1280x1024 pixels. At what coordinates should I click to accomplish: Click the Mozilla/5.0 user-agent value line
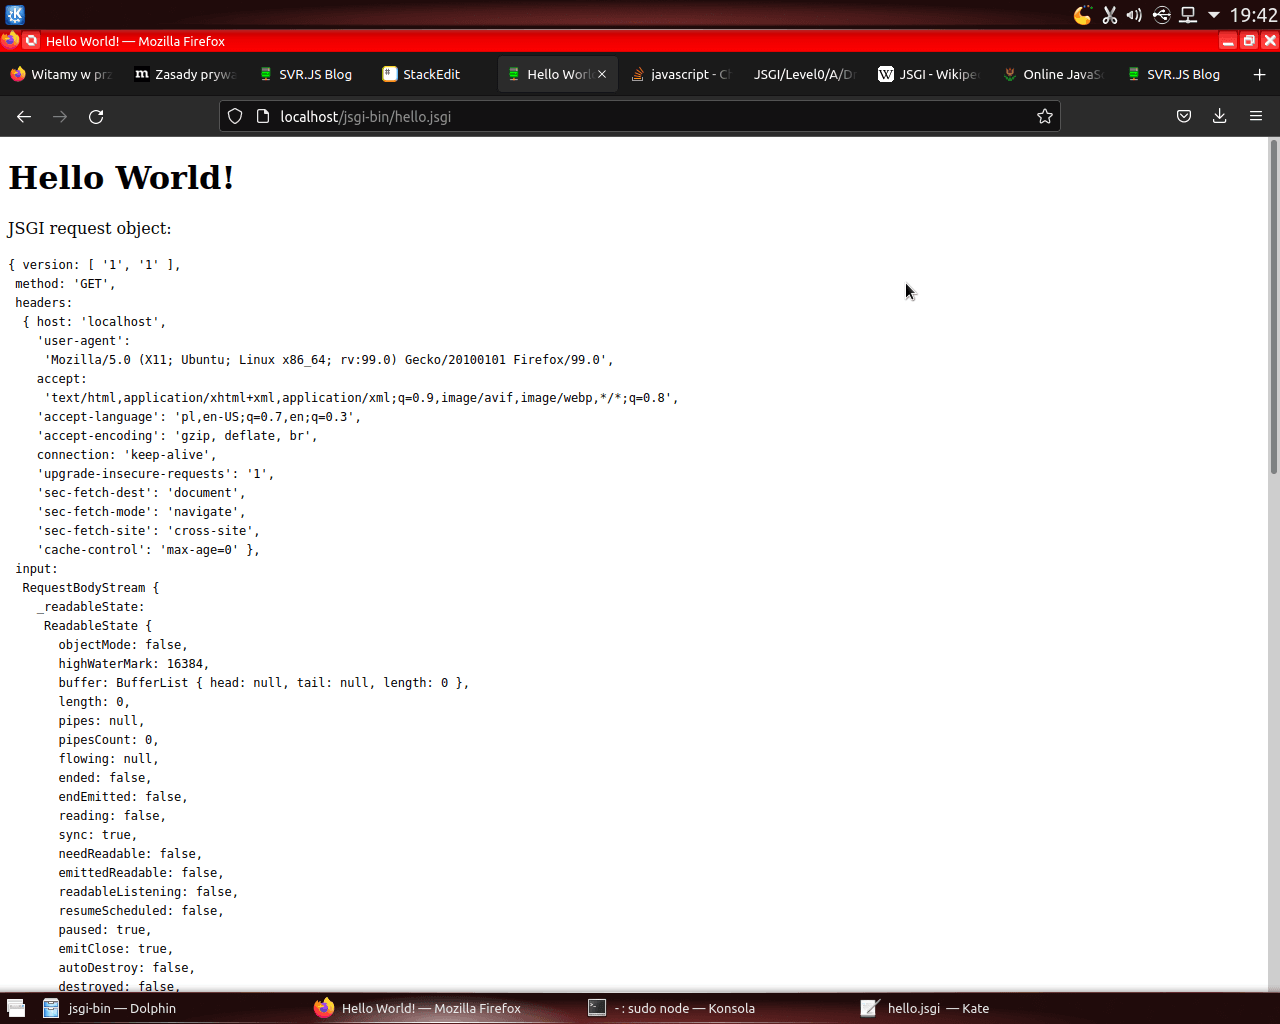[x=329, y=360]
